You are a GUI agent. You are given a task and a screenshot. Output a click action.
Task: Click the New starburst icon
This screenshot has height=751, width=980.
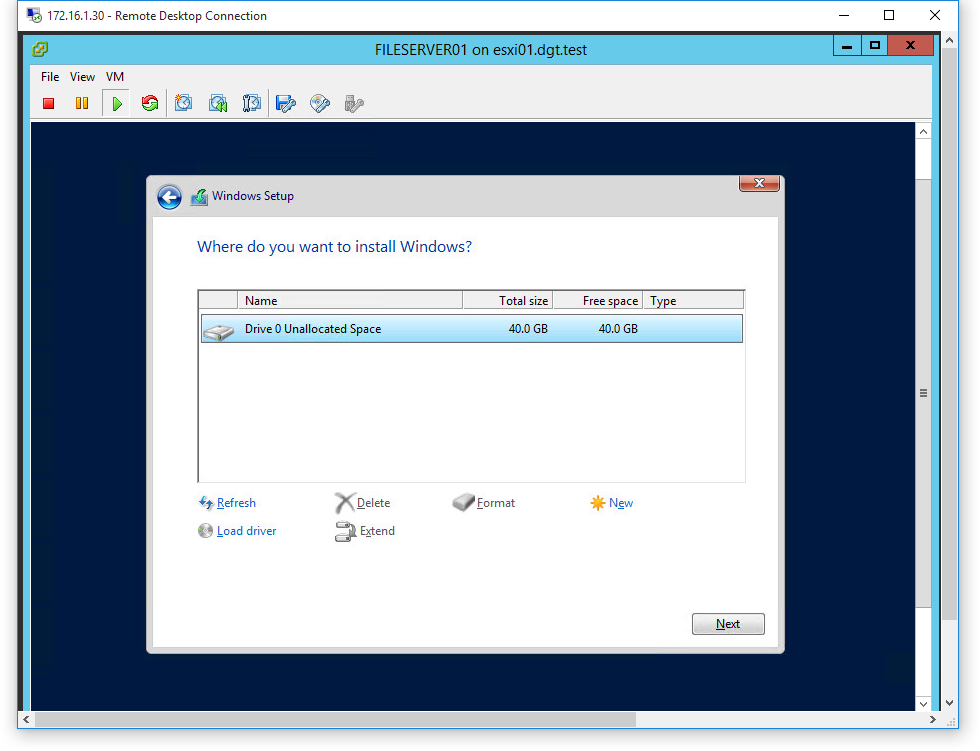598,503
